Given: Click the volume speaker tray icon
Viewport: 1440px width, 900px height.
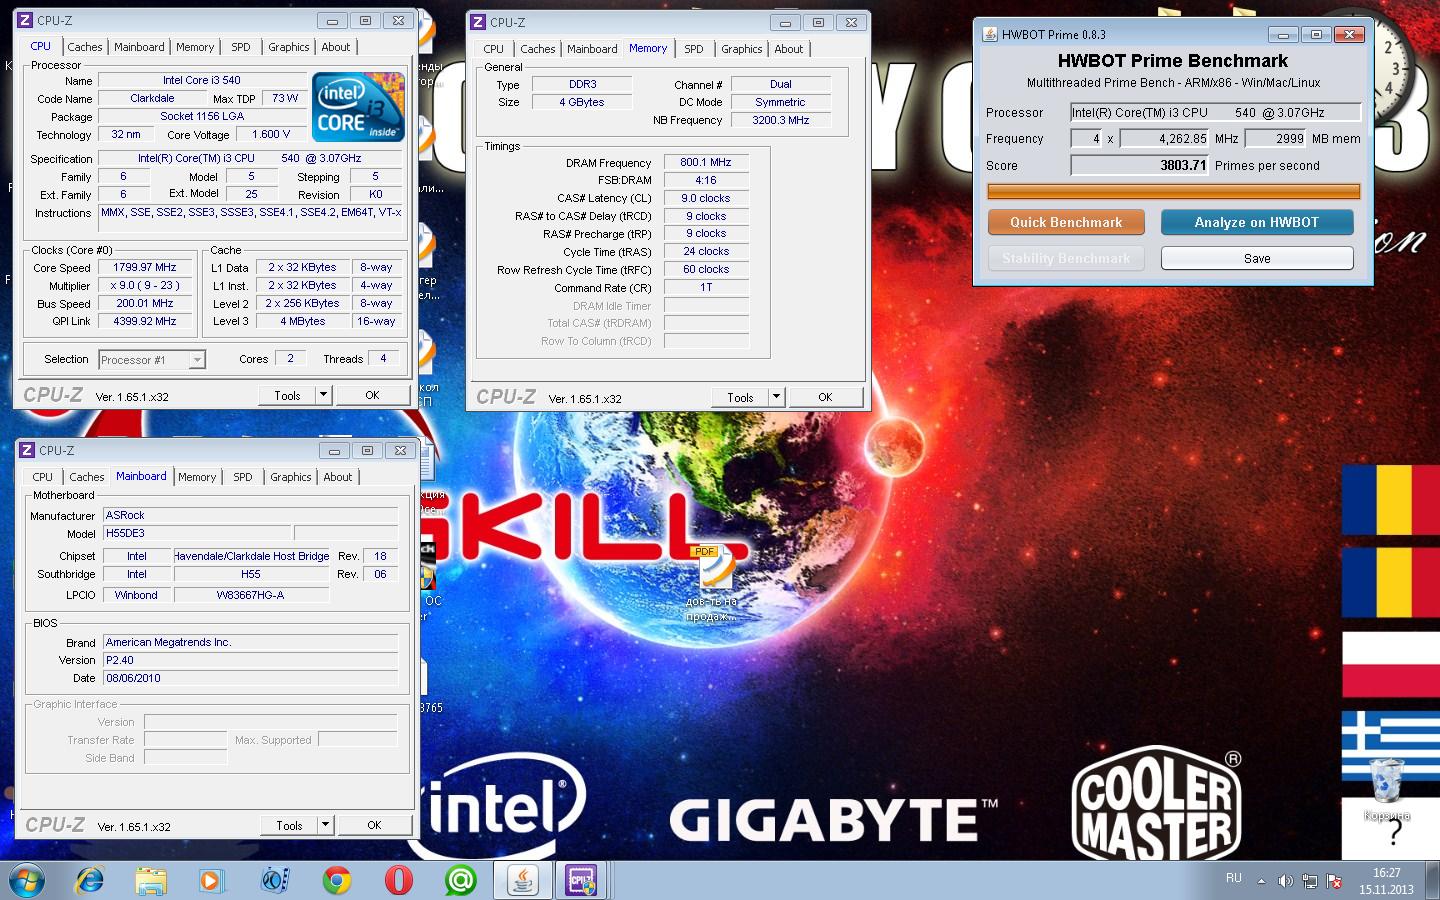Looking at the screenshot, I should (x=1285, y=881).
